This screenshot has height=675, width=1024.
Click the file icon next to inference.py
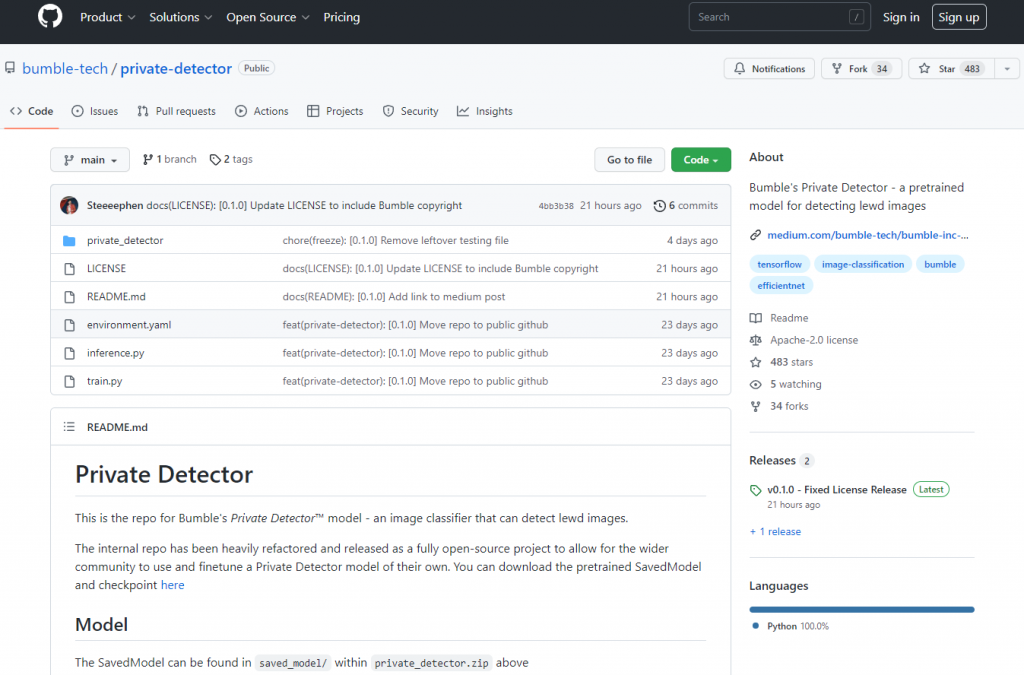(x=69, y=353)
